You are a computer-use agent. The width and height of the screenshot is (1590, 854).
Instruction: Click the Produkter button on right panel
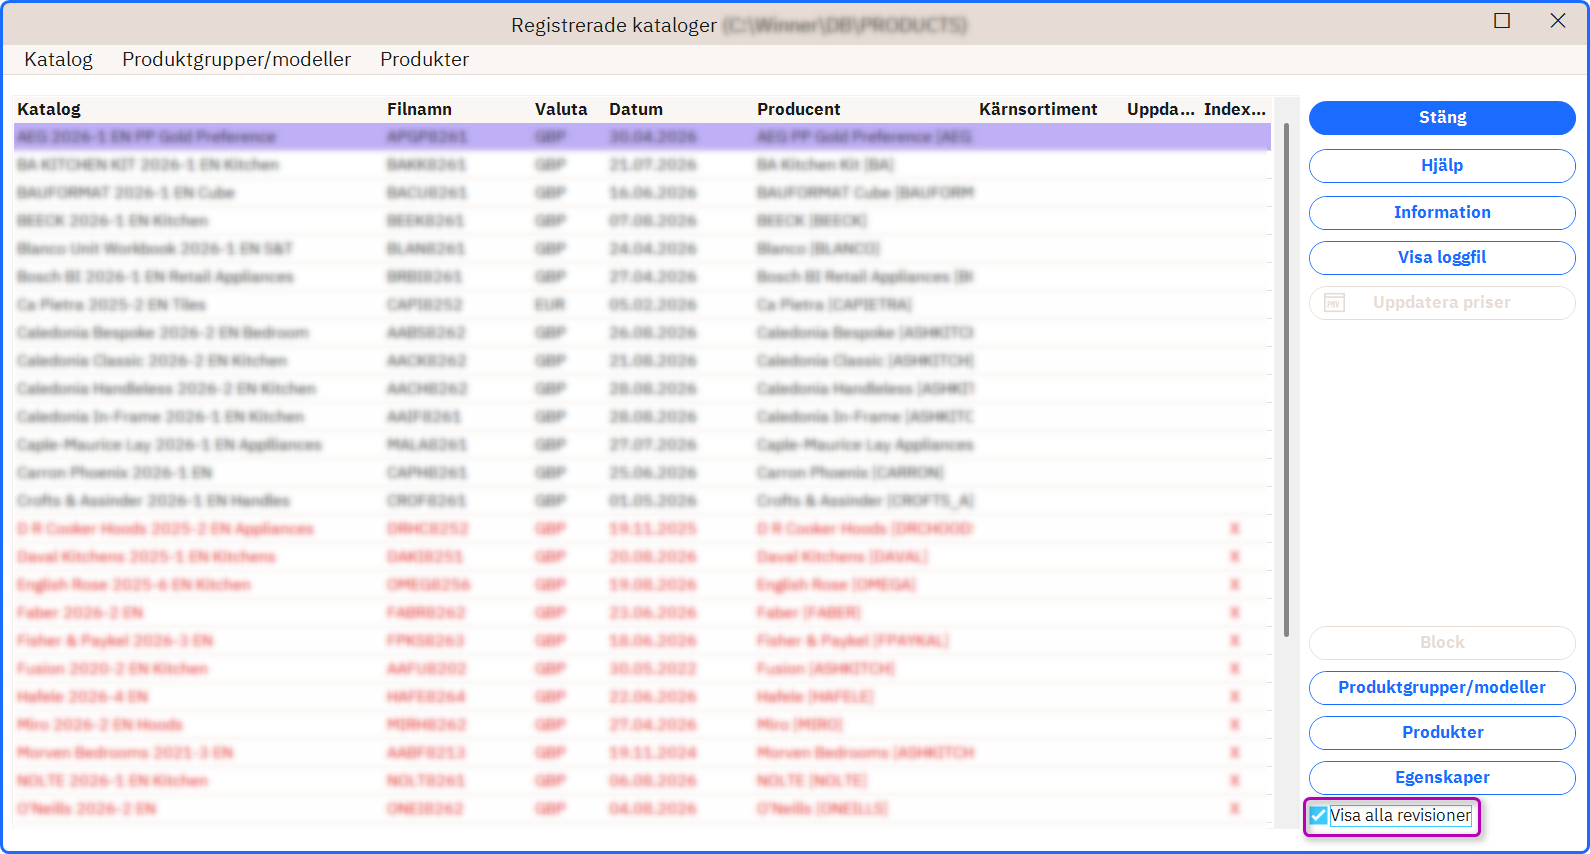click(1442, 733)
